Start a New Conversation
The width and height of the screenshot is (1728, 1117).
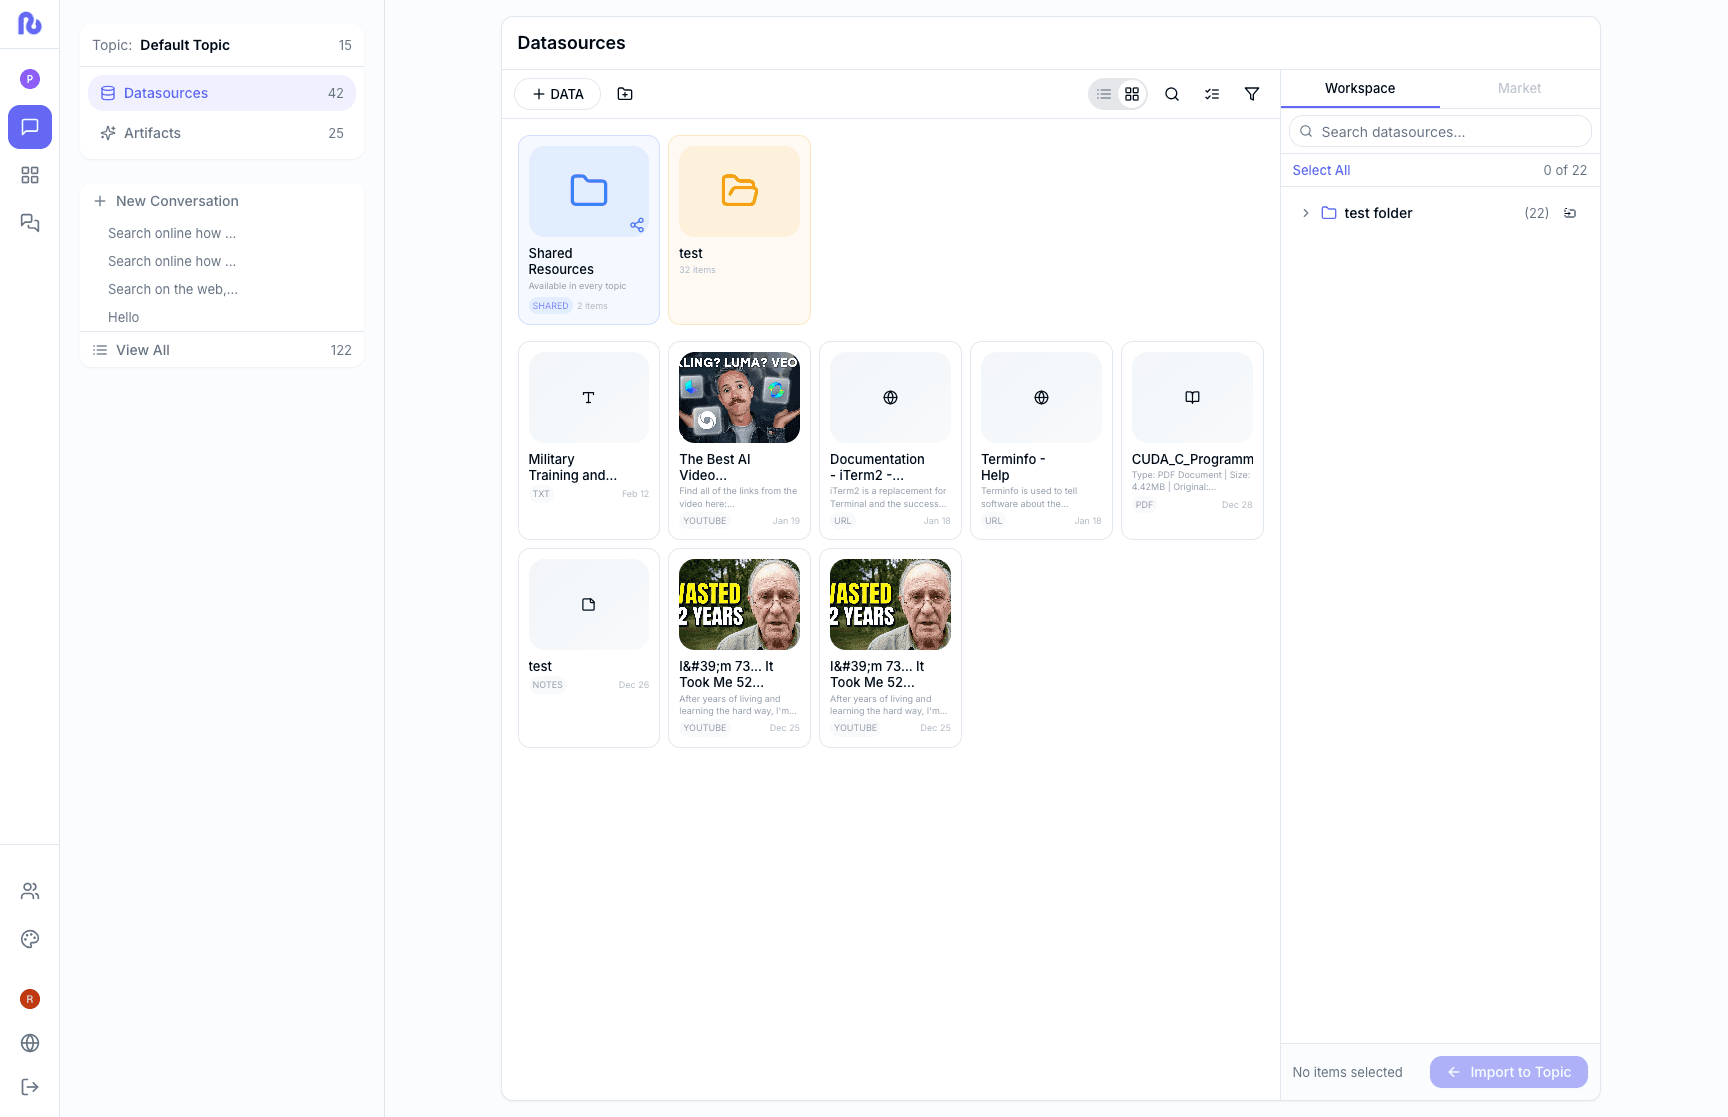177,201
